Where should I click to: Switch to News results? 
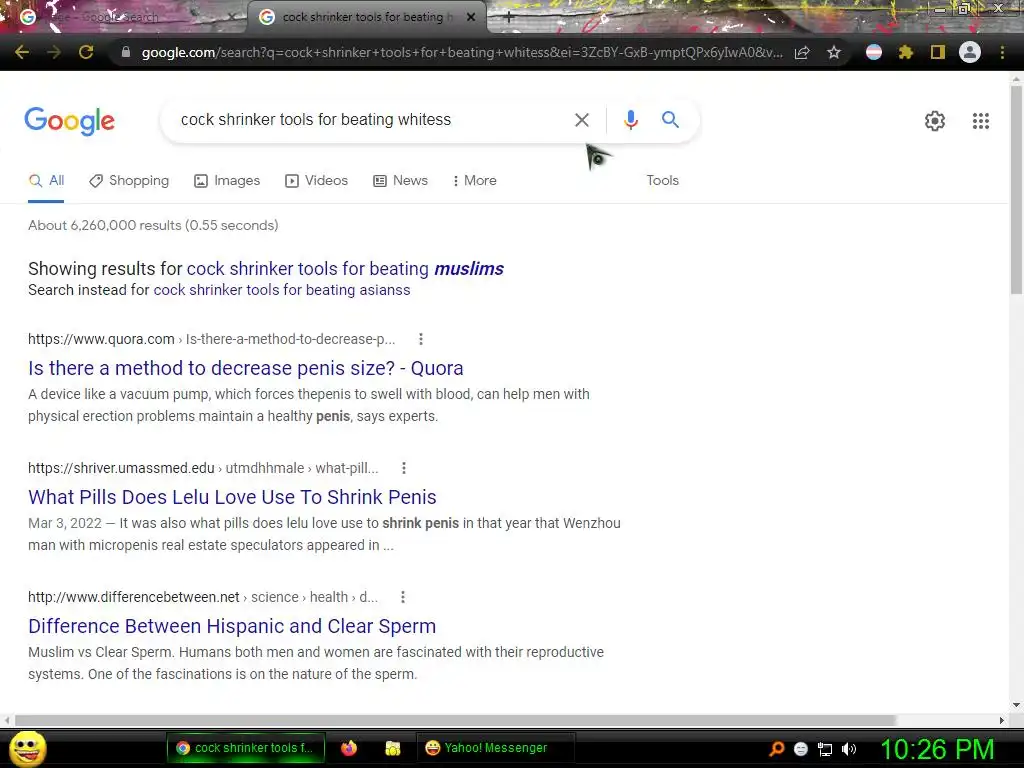(400, 181)
